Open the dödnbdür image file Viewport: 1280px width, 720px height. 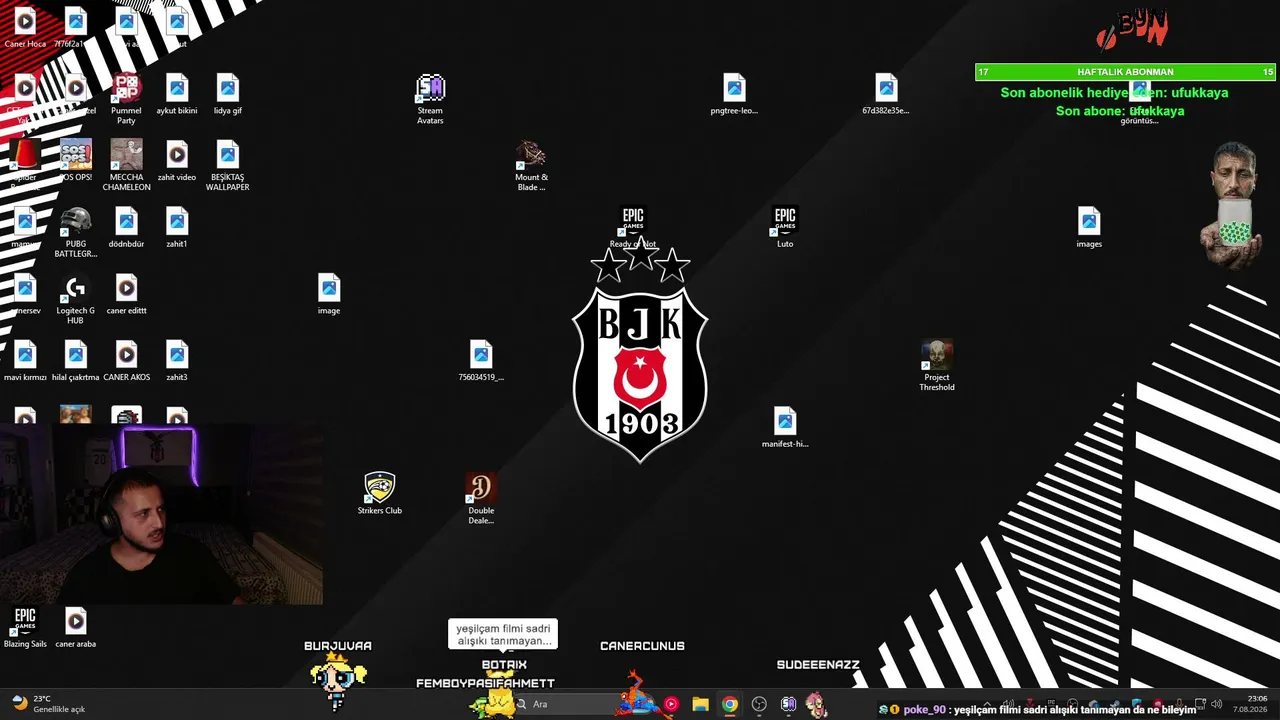(x=126, y=227)
